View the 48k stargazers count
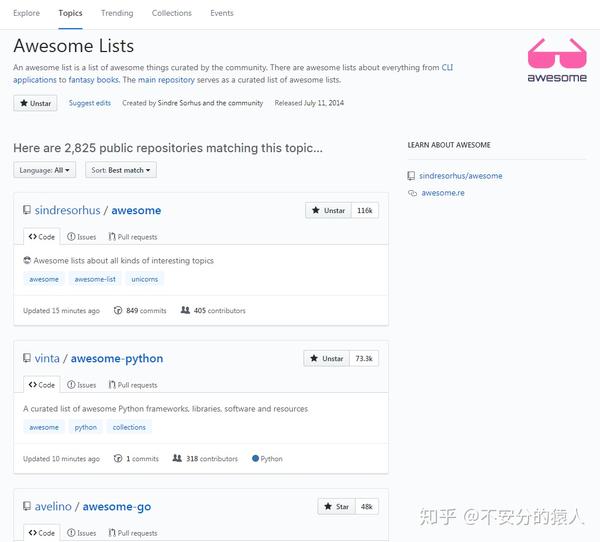Viewport: 600px width, 542px height. 367,506
